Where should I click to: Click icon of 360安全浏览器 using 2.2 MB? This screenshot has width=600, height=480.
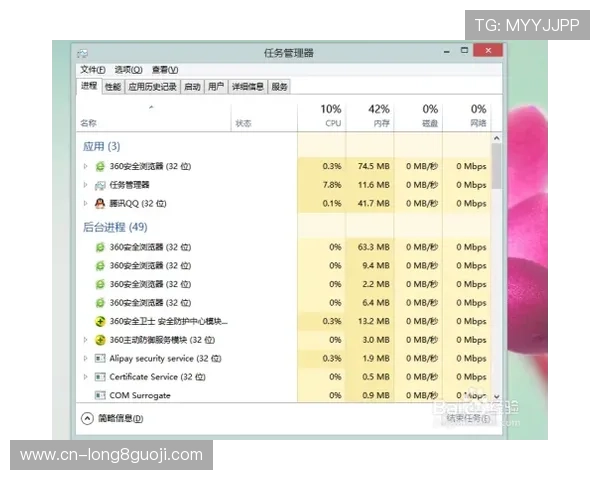point(100,284)
